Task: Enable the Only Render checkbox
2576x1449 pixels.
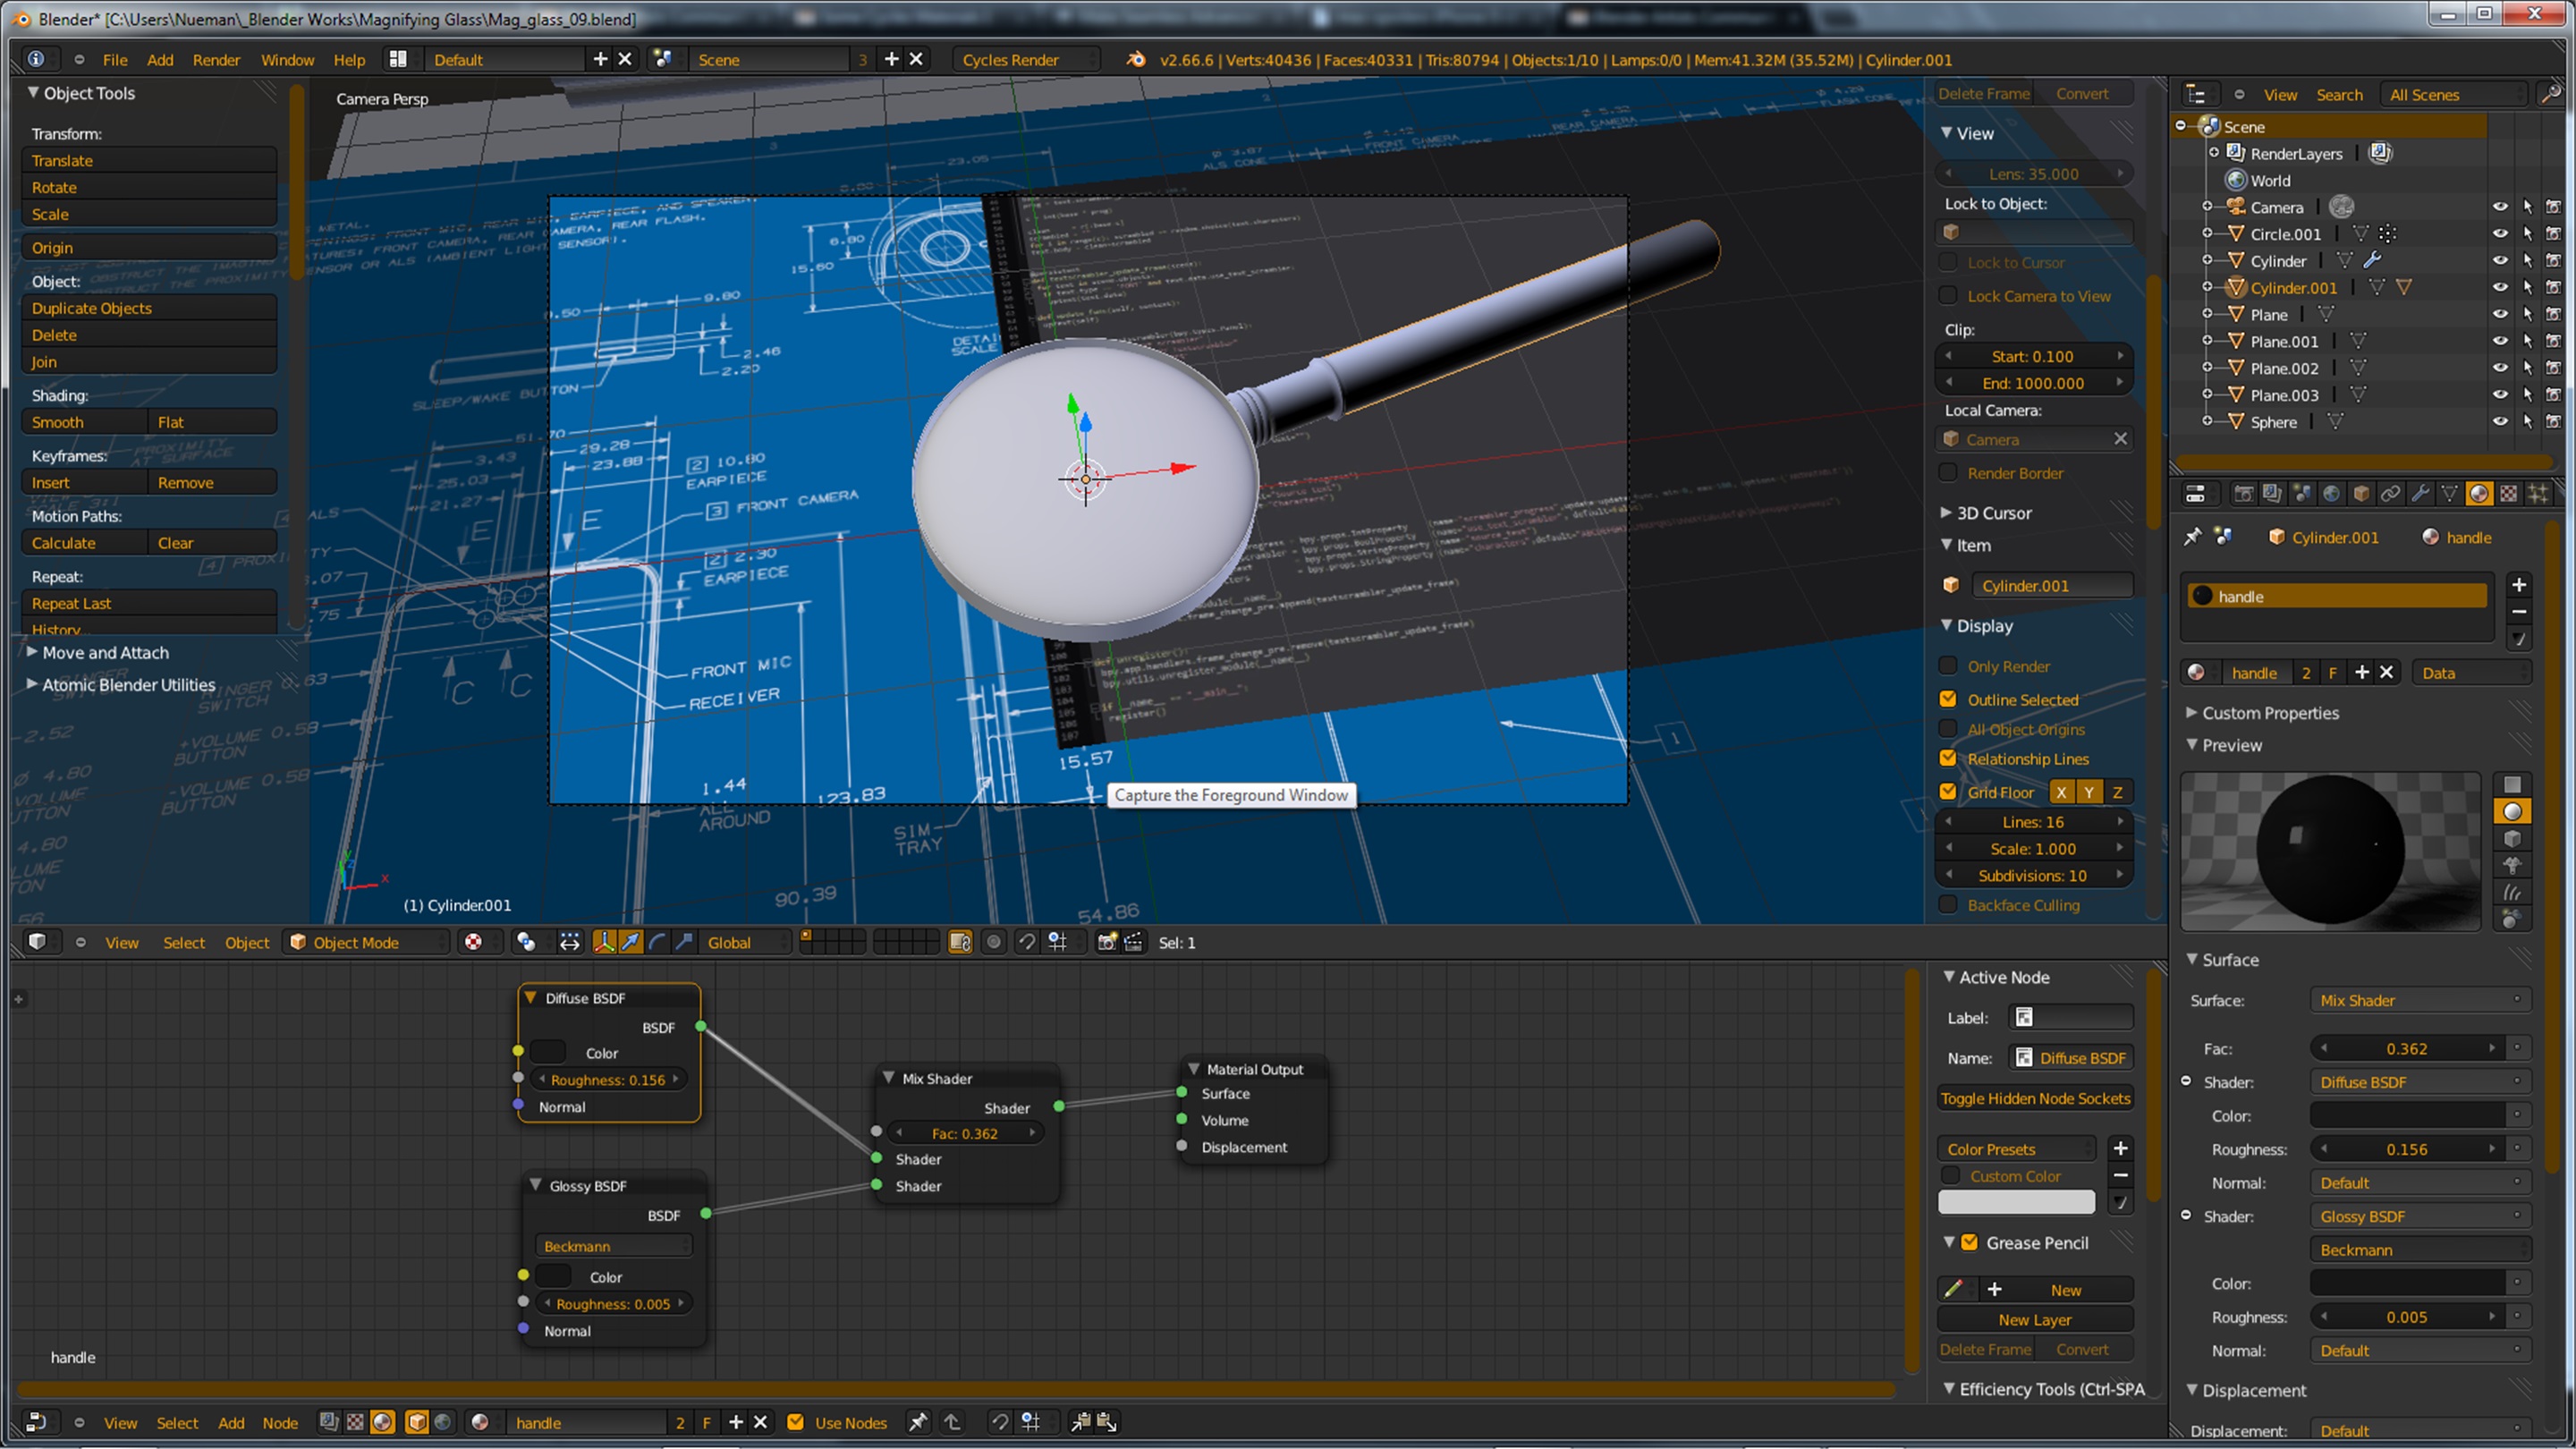Action: coord(1948,666)
